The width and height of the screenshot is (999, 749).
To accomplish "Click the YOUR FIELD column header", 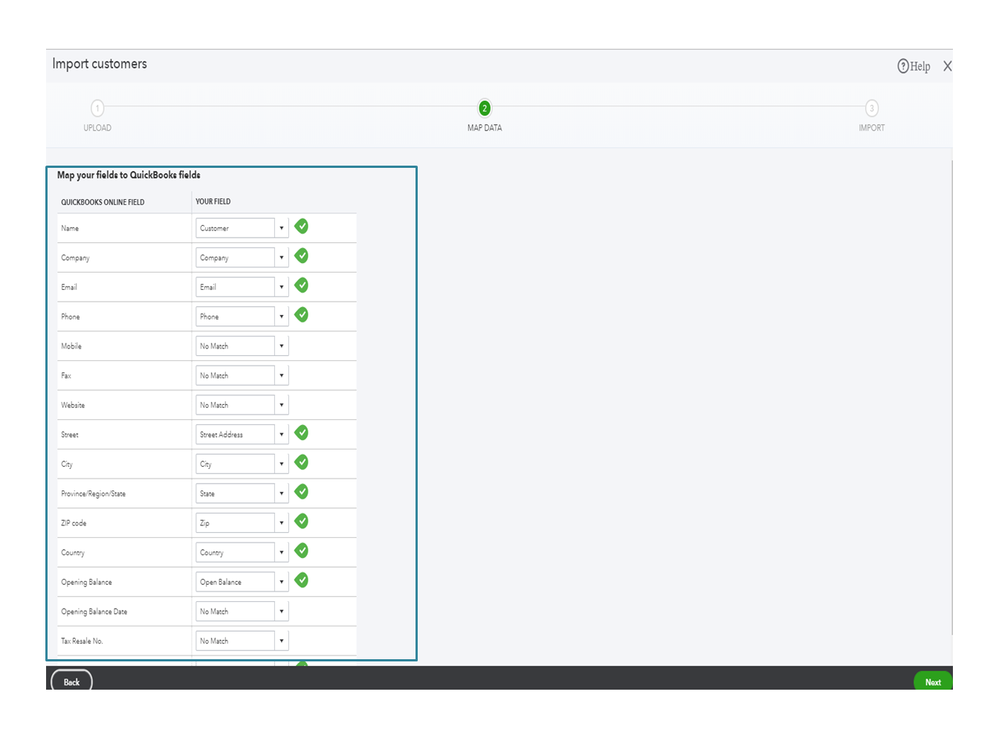I will (213, 202).
